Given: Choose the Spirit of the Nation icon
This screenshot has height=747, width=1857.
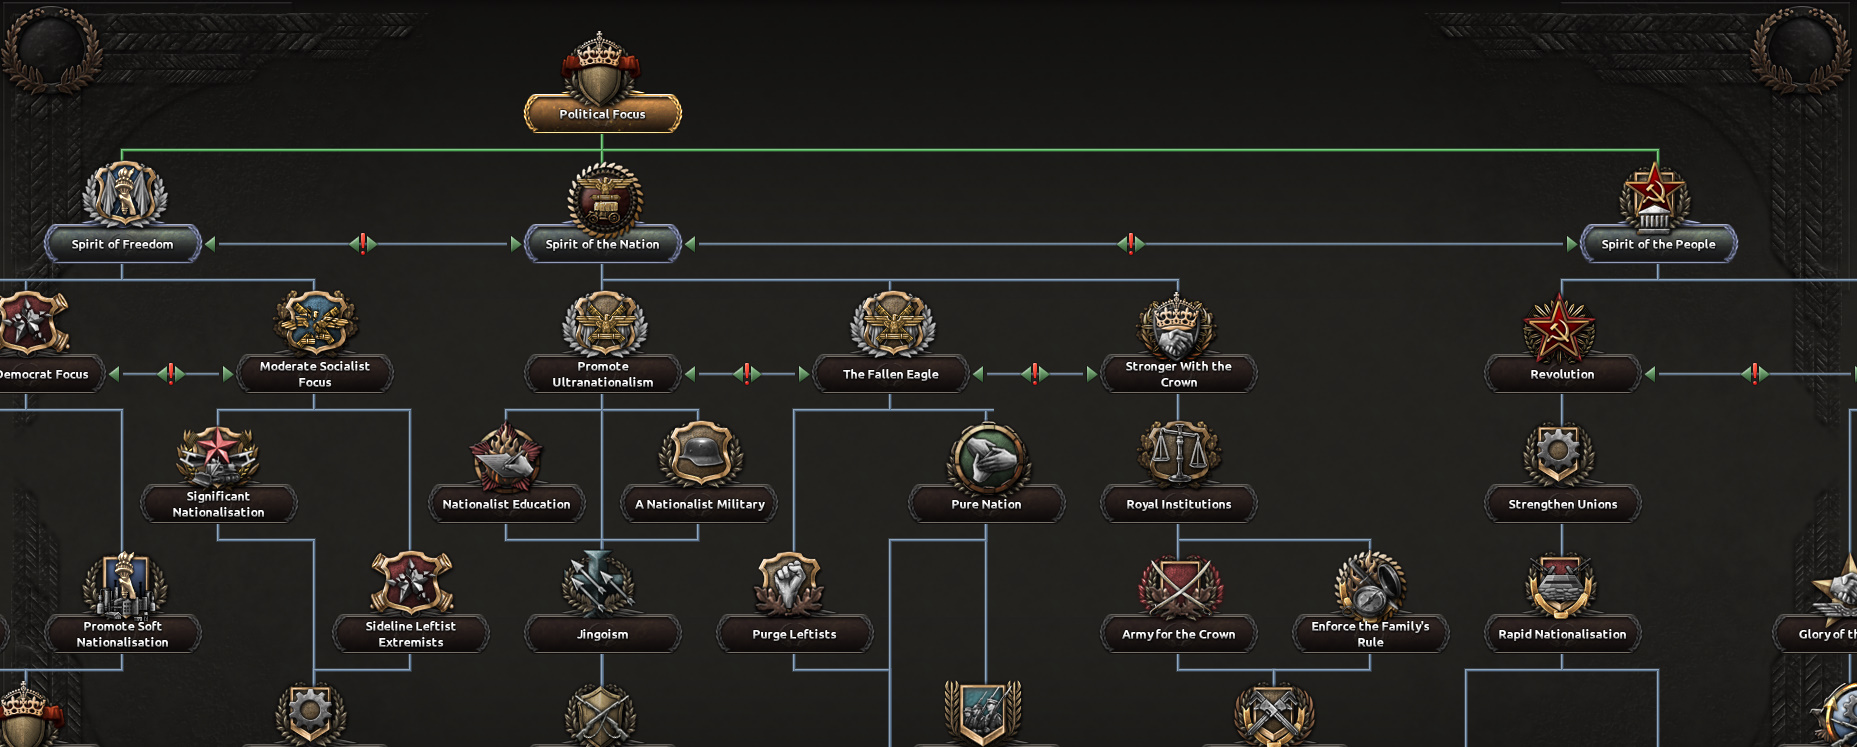Looking at the screenshot, I should [x=604, y=198].
